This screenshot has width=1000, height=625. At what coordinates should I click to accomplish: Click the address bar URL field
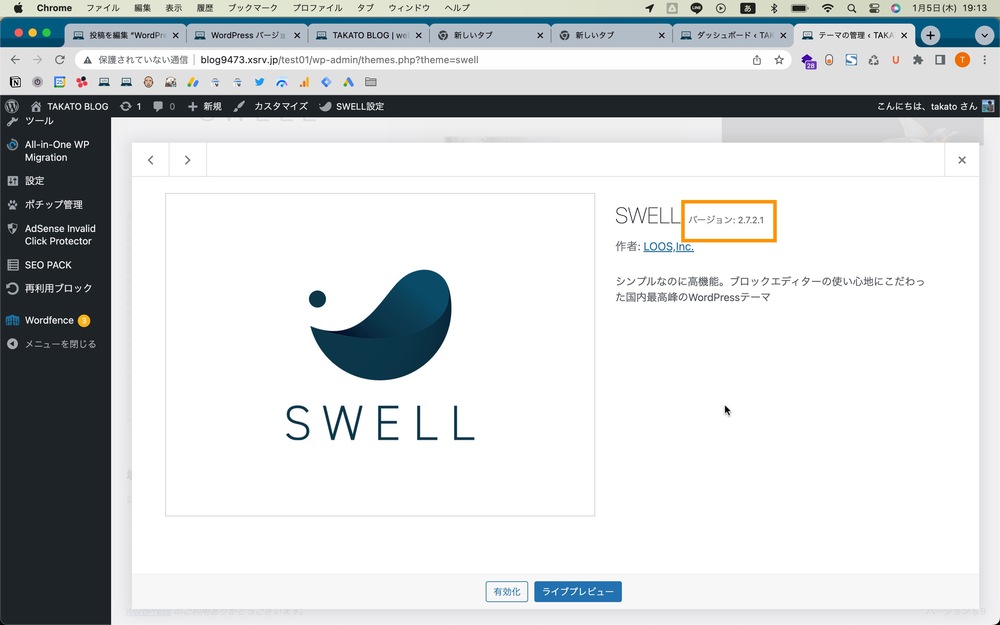pos(434,60)
